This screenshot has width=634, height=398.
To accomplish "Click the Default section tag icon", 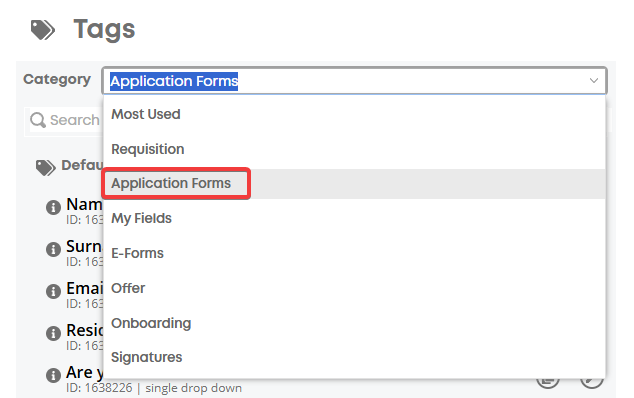I will [x=45, y=167].
